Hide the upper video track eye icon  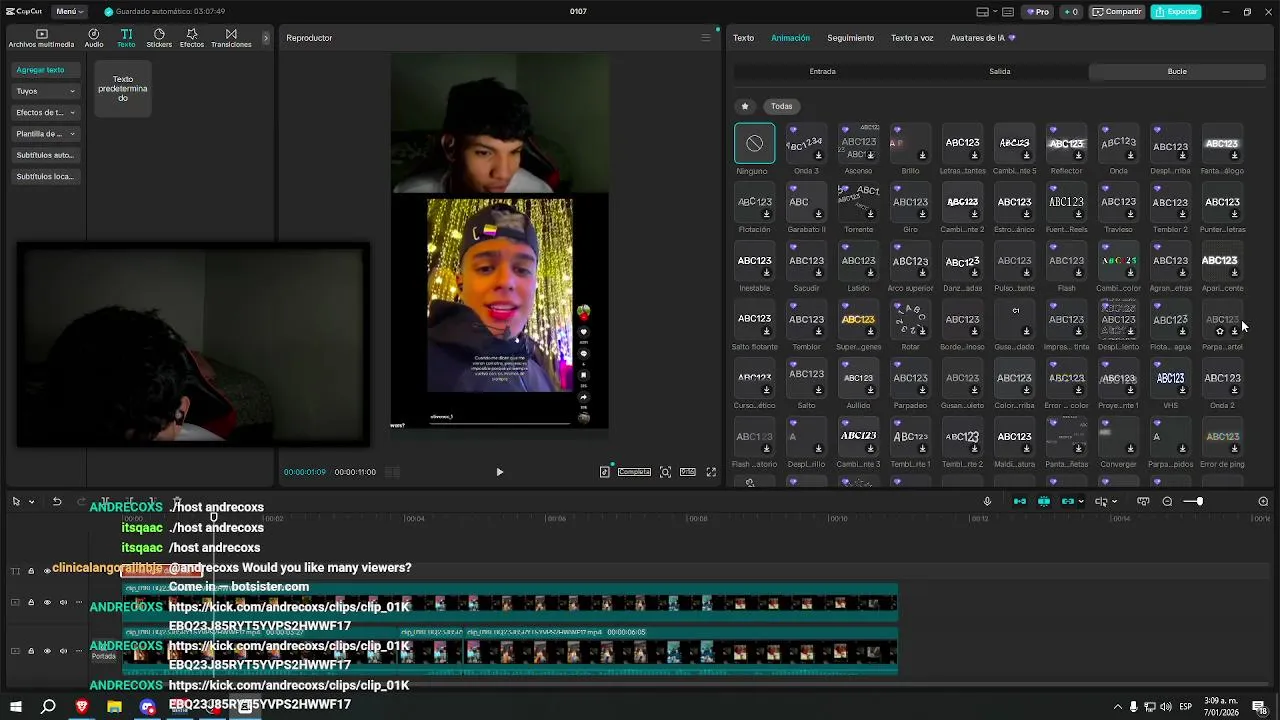coord(47,602)
